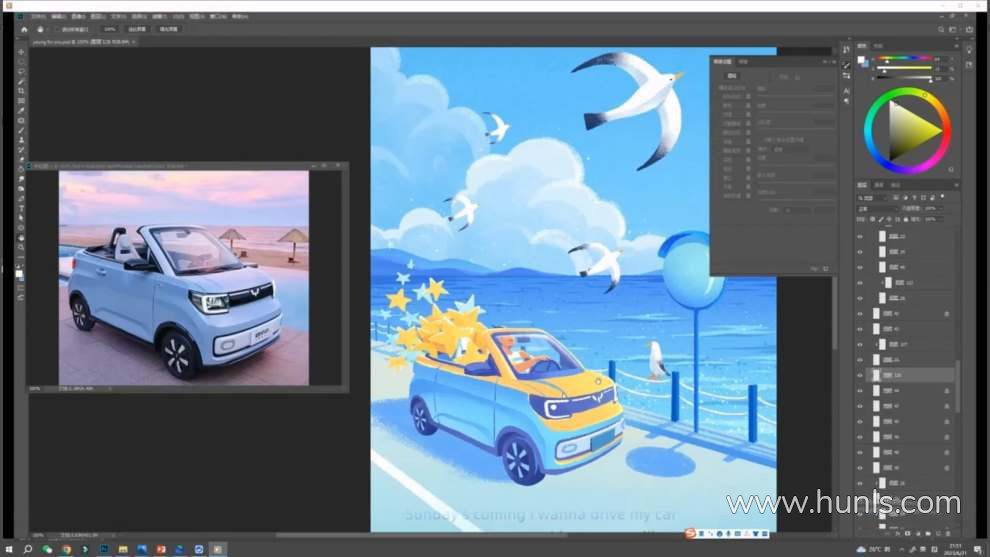990x557 pixels.
Task: Click the new group folder icon
Action: point(928,534)
